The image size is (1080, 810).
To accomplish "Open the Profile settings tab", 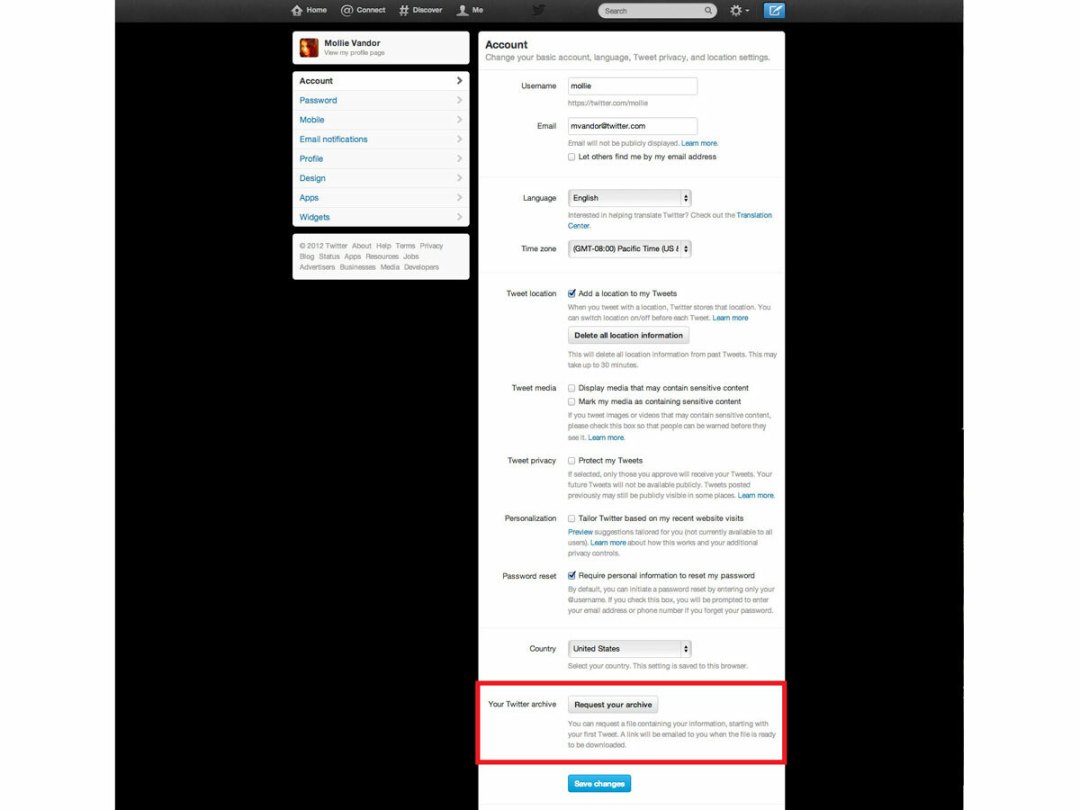I will coord(381,158).
